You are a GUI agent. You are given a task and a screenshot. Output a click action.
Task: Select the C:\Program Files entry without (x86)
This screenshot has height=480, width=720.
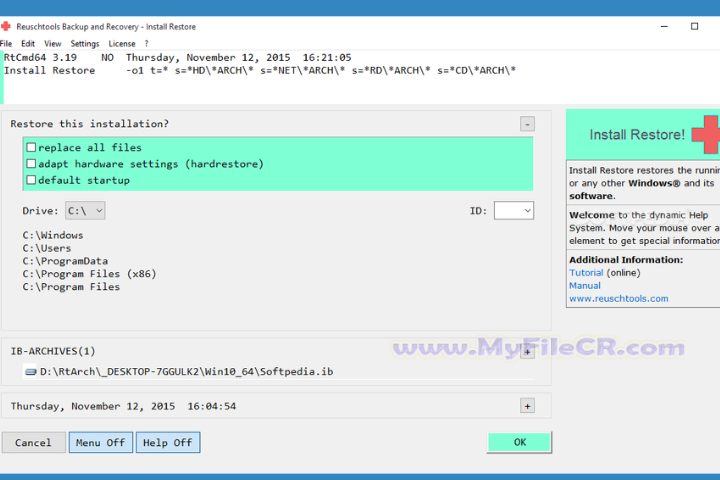click(71, 287)
